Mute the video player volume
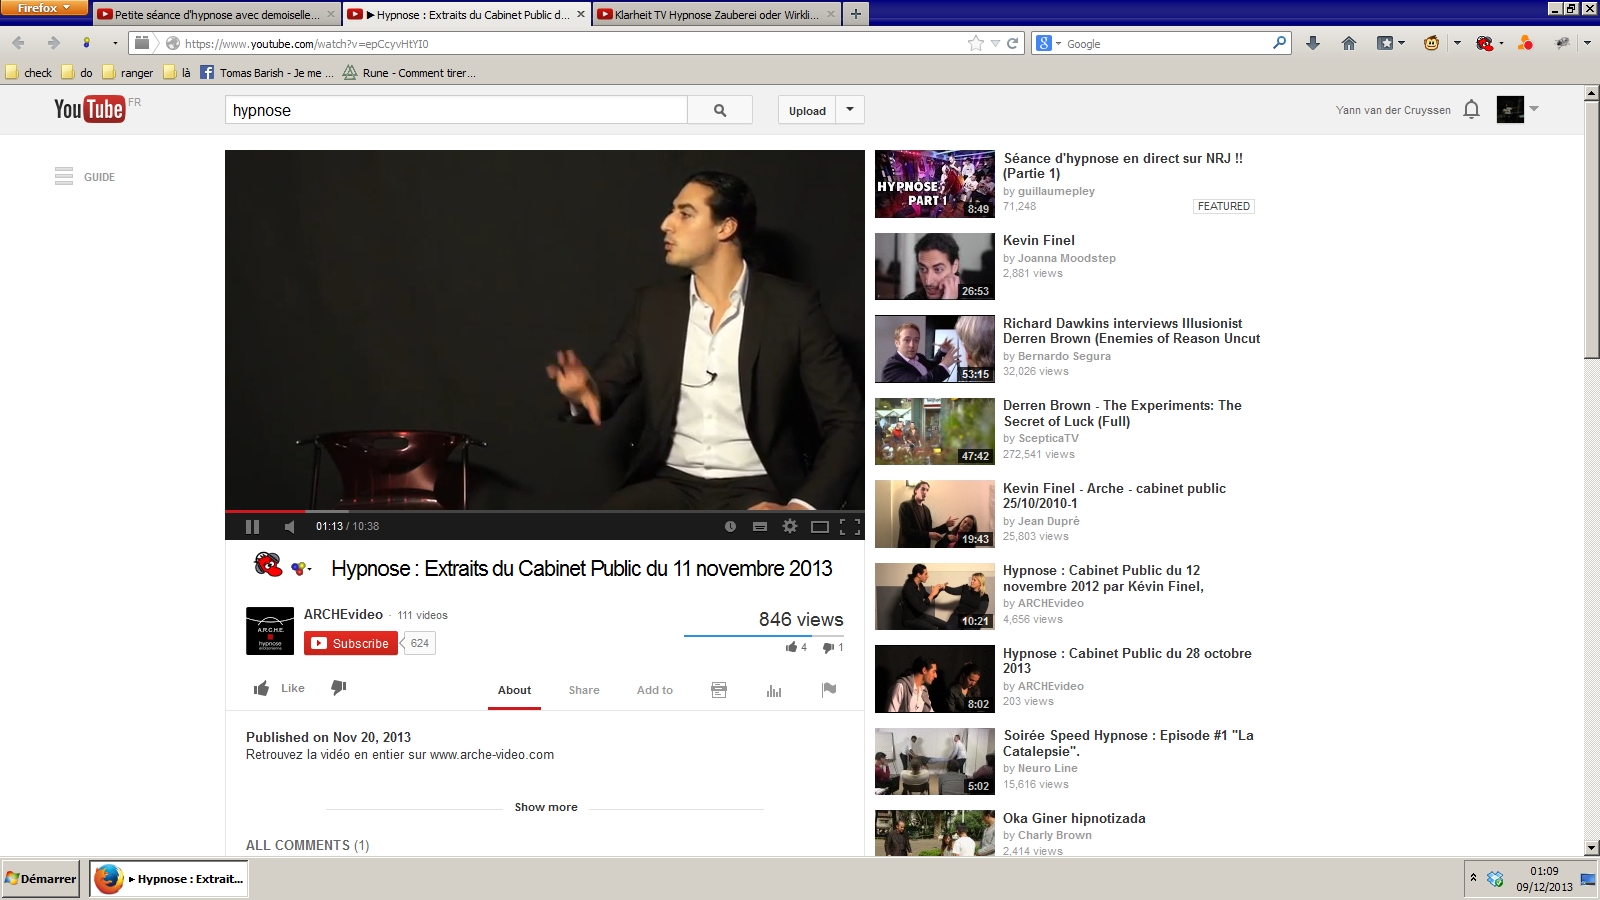1600x900 pixels. click(x=289, y=527)
